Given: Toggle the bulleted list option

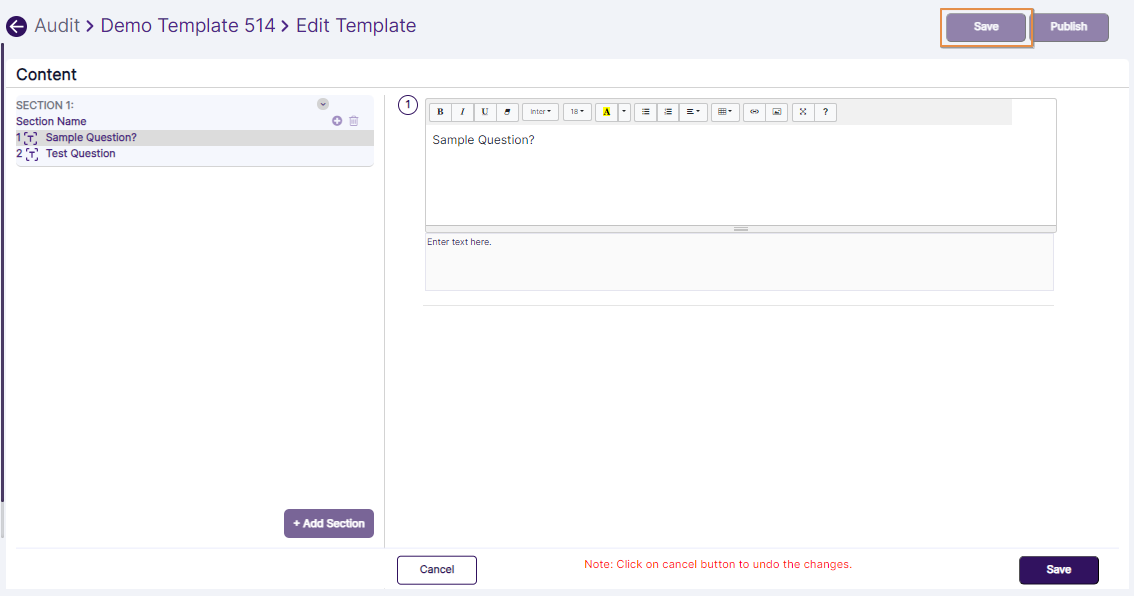Looking at the screenshot, I should (x=645, y=111).
